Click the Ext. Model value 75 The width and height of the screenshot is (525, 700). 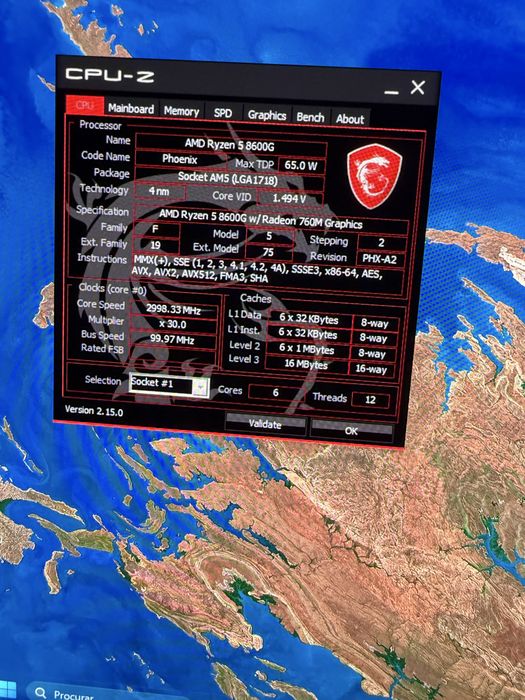pos(269,252)
